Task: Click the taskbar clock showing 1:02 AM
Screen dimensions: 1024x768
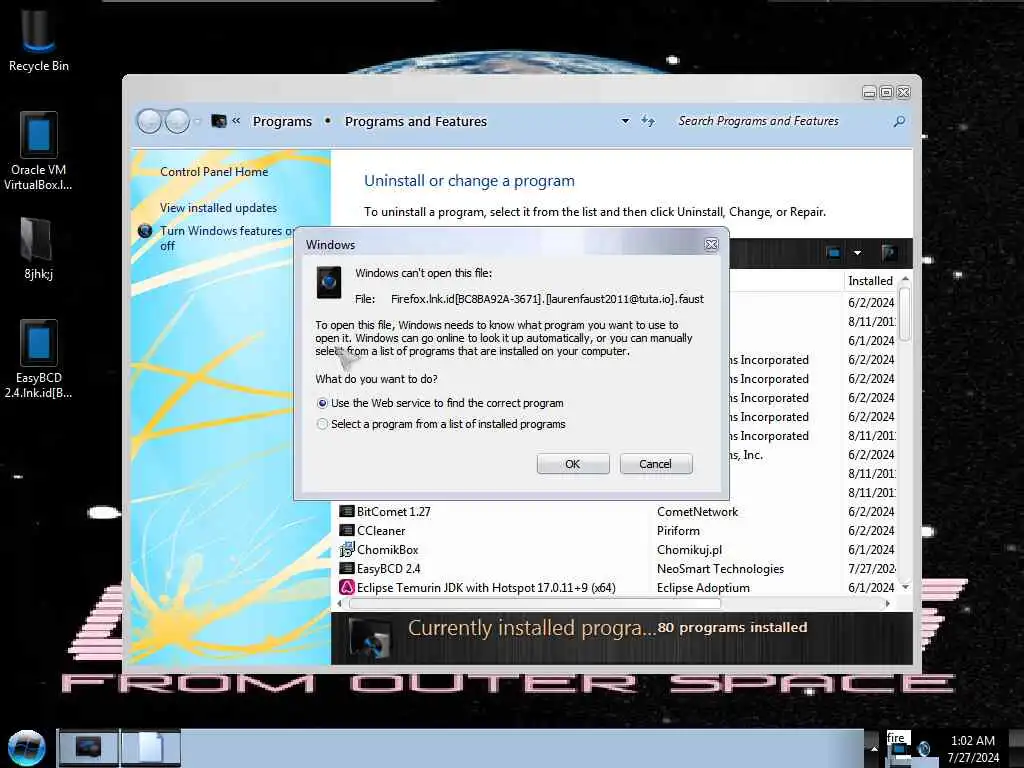Action: tap(973, 748)
